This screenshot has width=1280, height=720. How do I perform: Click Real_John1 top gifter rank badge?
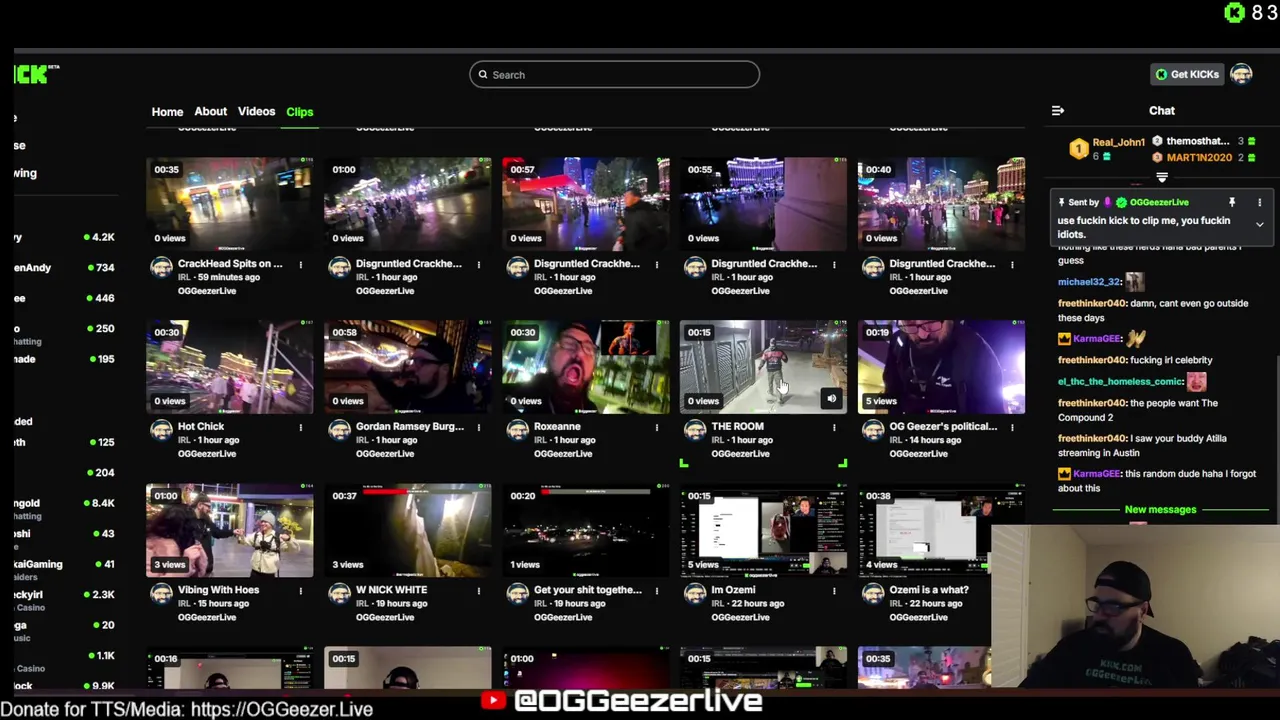click(x=1078, y=149)
